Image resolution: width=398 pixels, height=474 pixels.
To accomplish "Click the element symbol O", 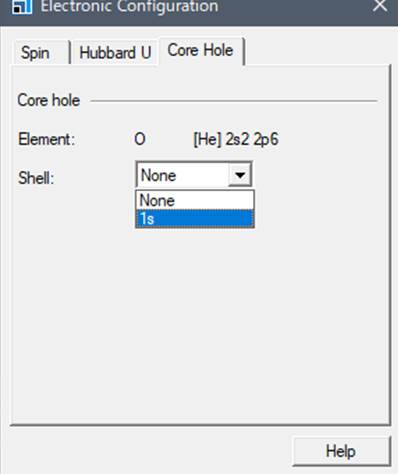I will [140, 139].
